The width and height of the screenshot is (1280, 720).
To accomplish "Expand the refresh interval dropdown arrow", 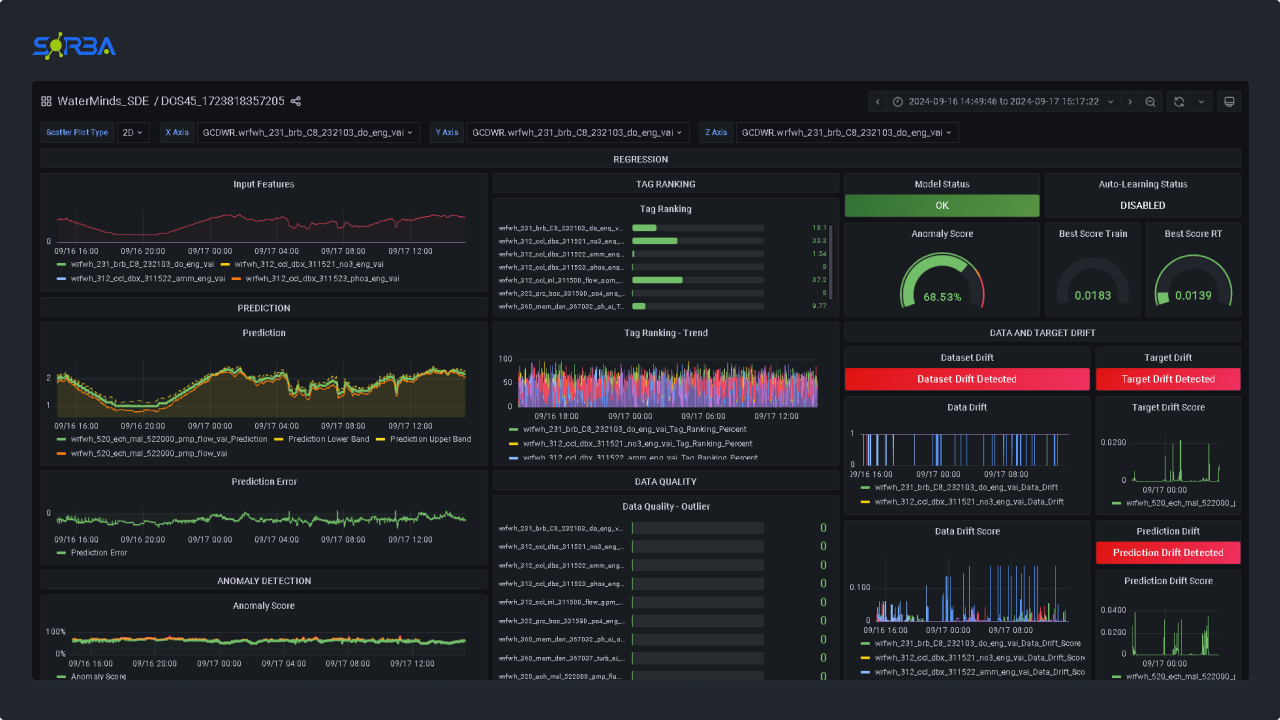I will [x=1201, y=101].
